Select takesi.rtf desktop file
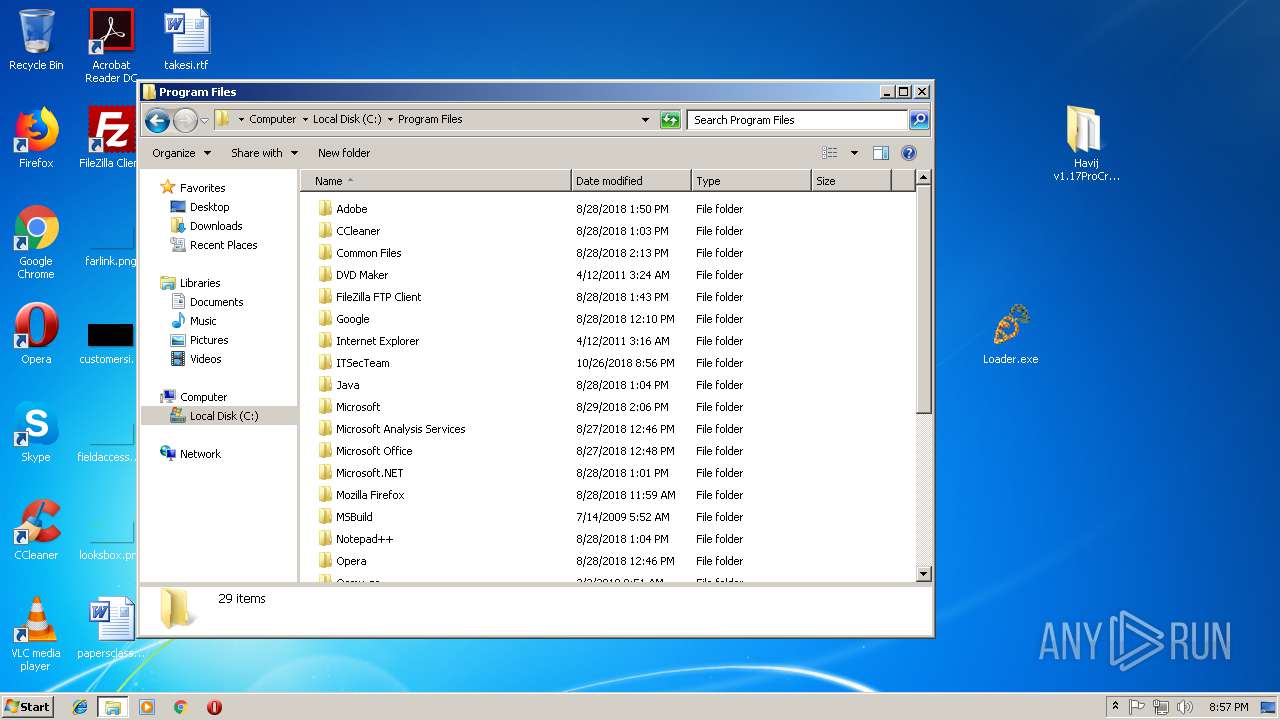Viewport: 1280px width, 720px height. click(x=187, y=41)
